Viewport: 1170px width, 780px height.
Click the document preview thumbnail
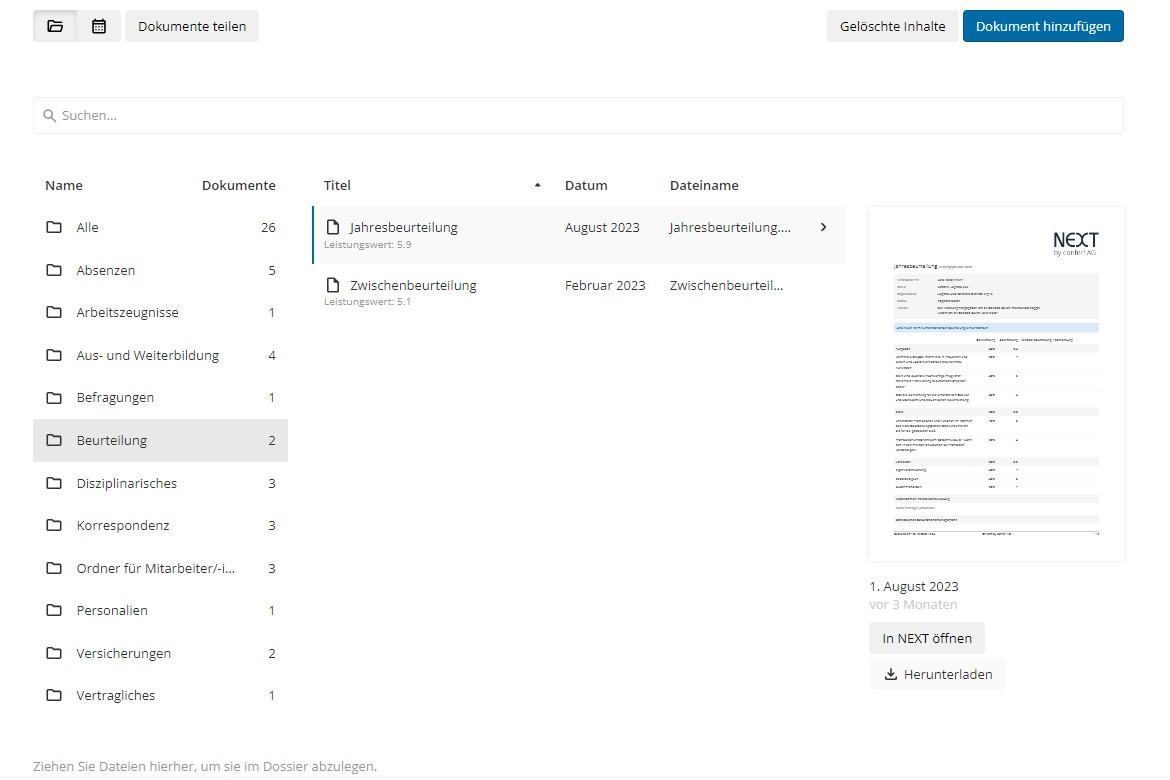995,382
